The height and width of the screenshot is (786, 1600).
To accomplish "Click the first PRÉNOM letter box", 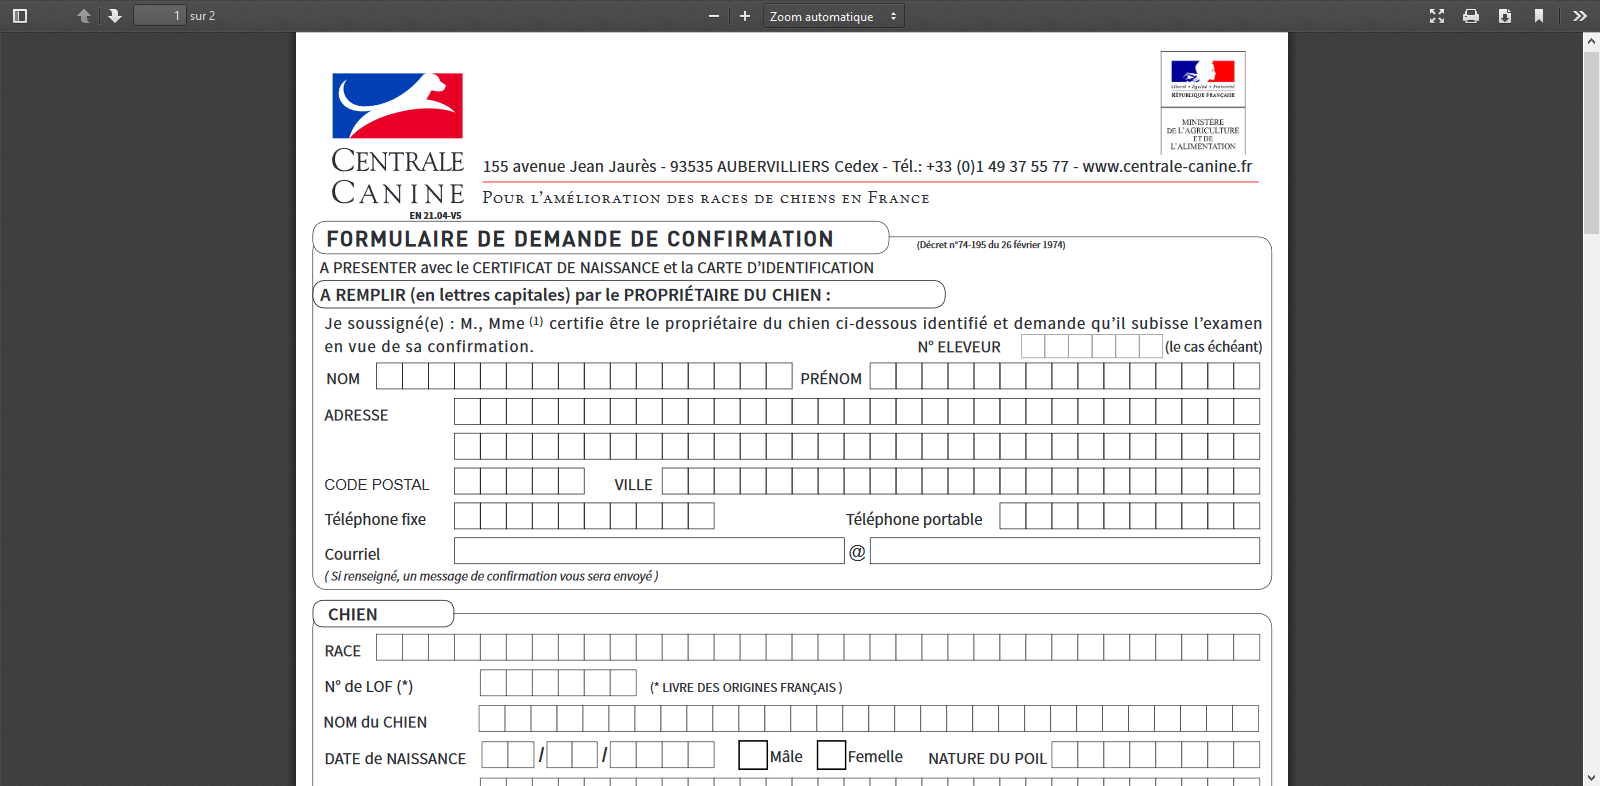I will (x=883, y=376).
